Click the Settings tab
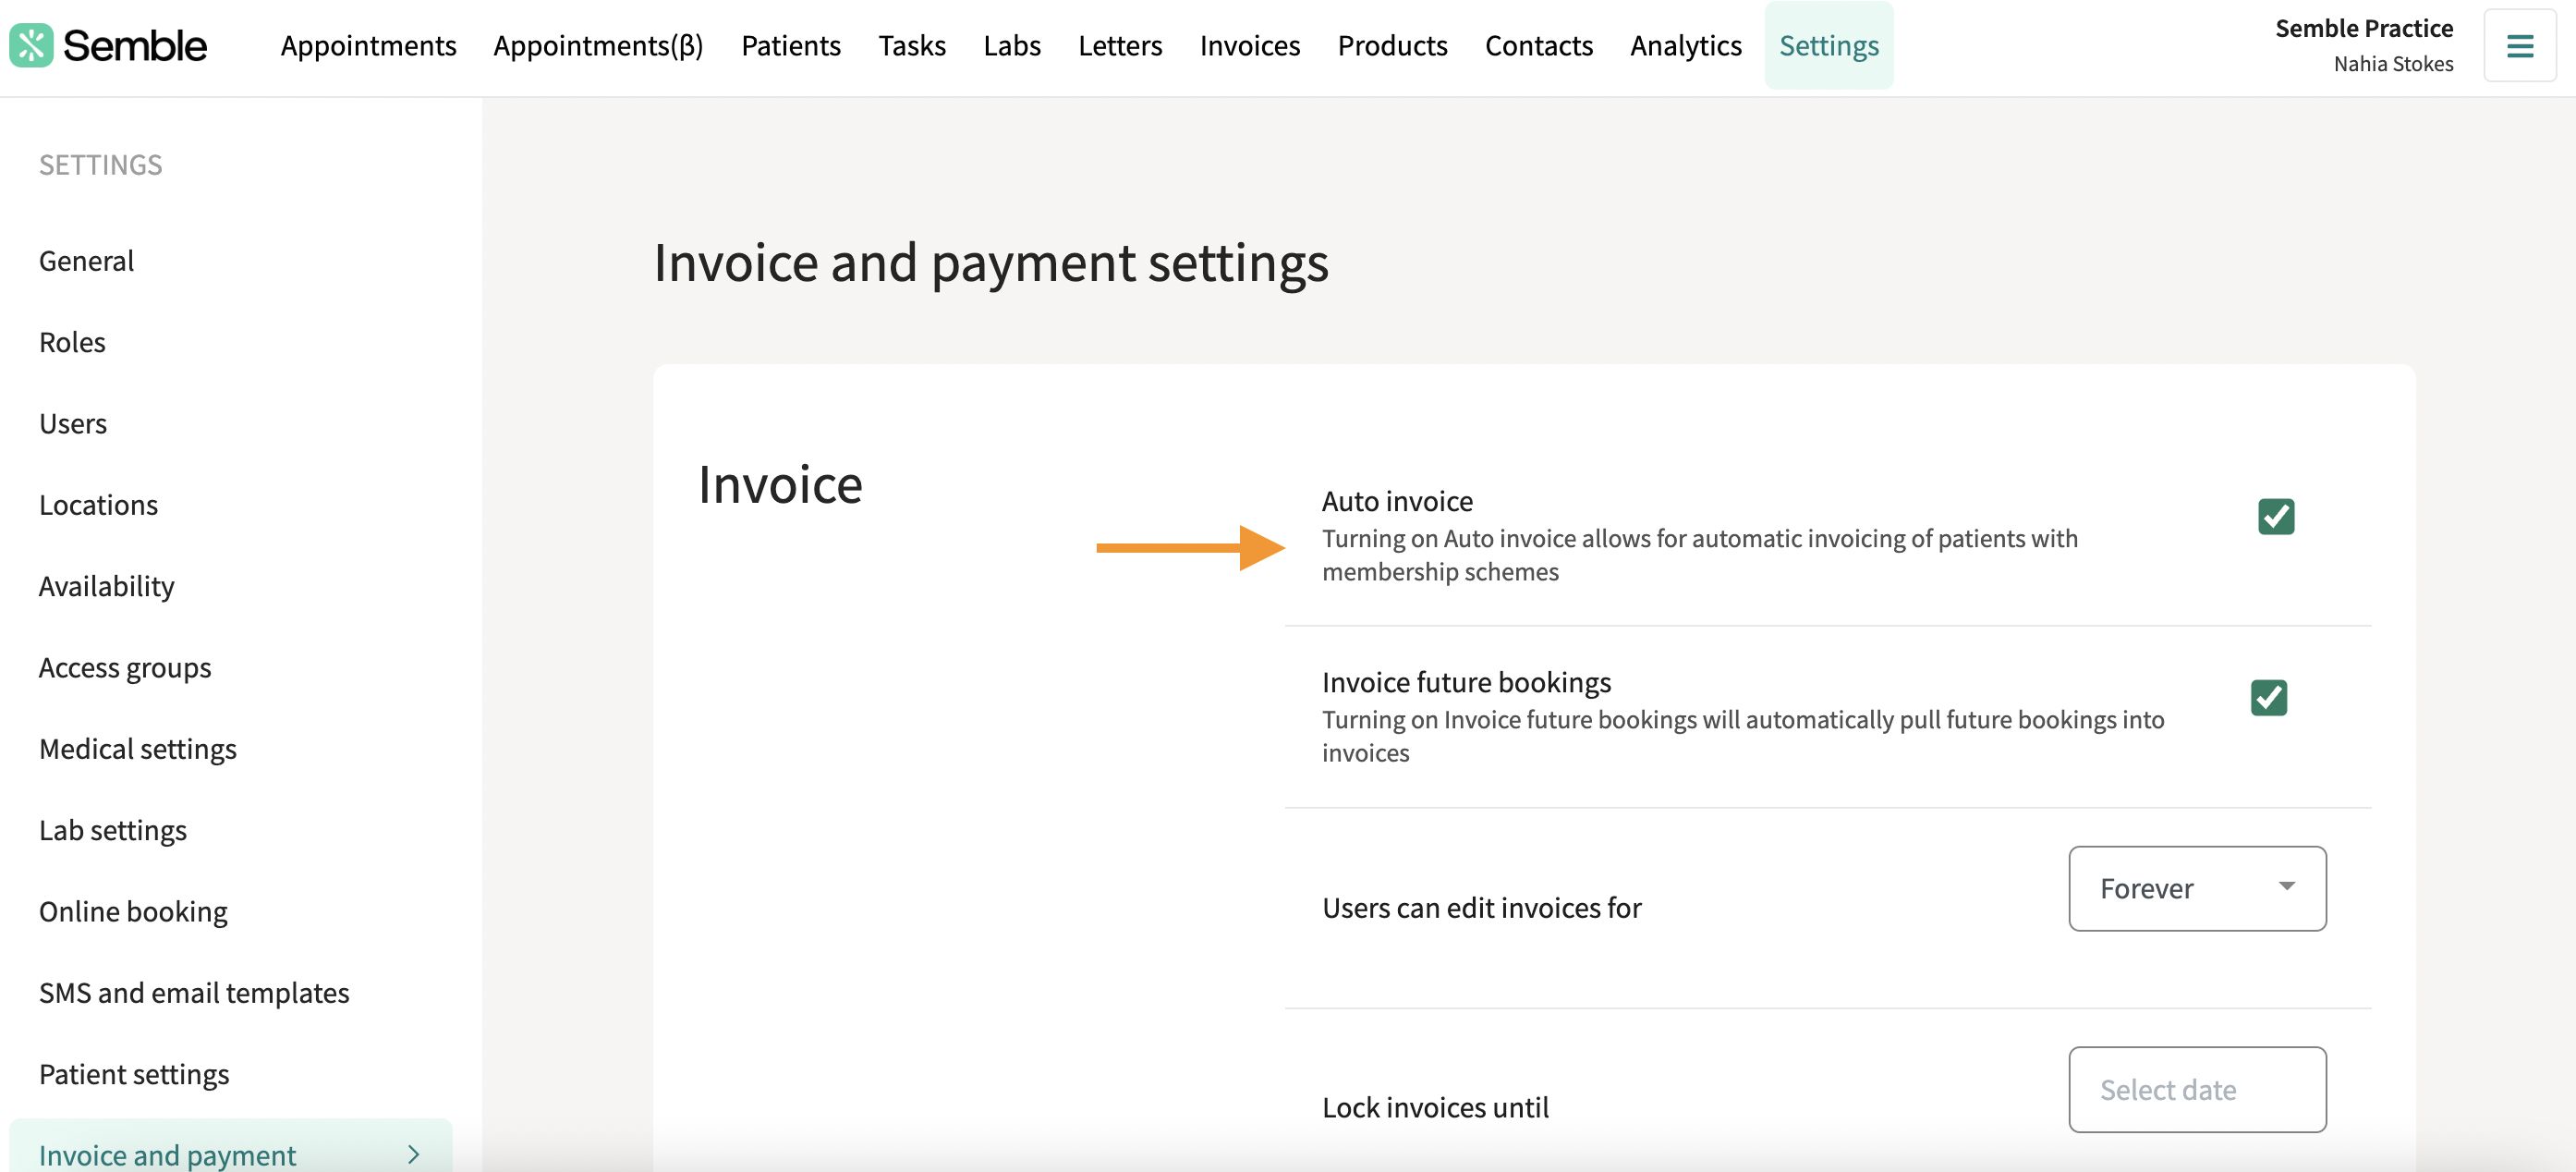 click(1828, 46)
